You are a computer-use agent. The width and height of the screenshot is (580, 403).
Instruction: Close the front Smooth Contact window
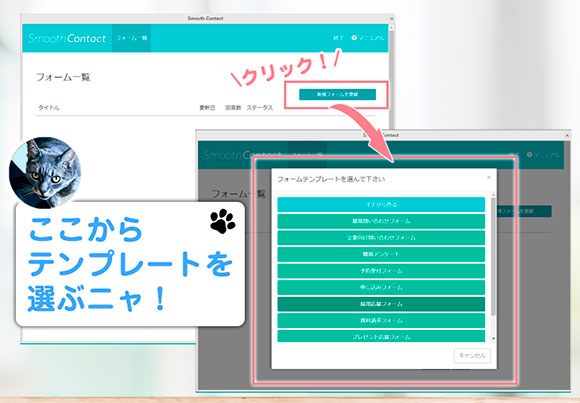pyautogui.click(x=567, y=135)
